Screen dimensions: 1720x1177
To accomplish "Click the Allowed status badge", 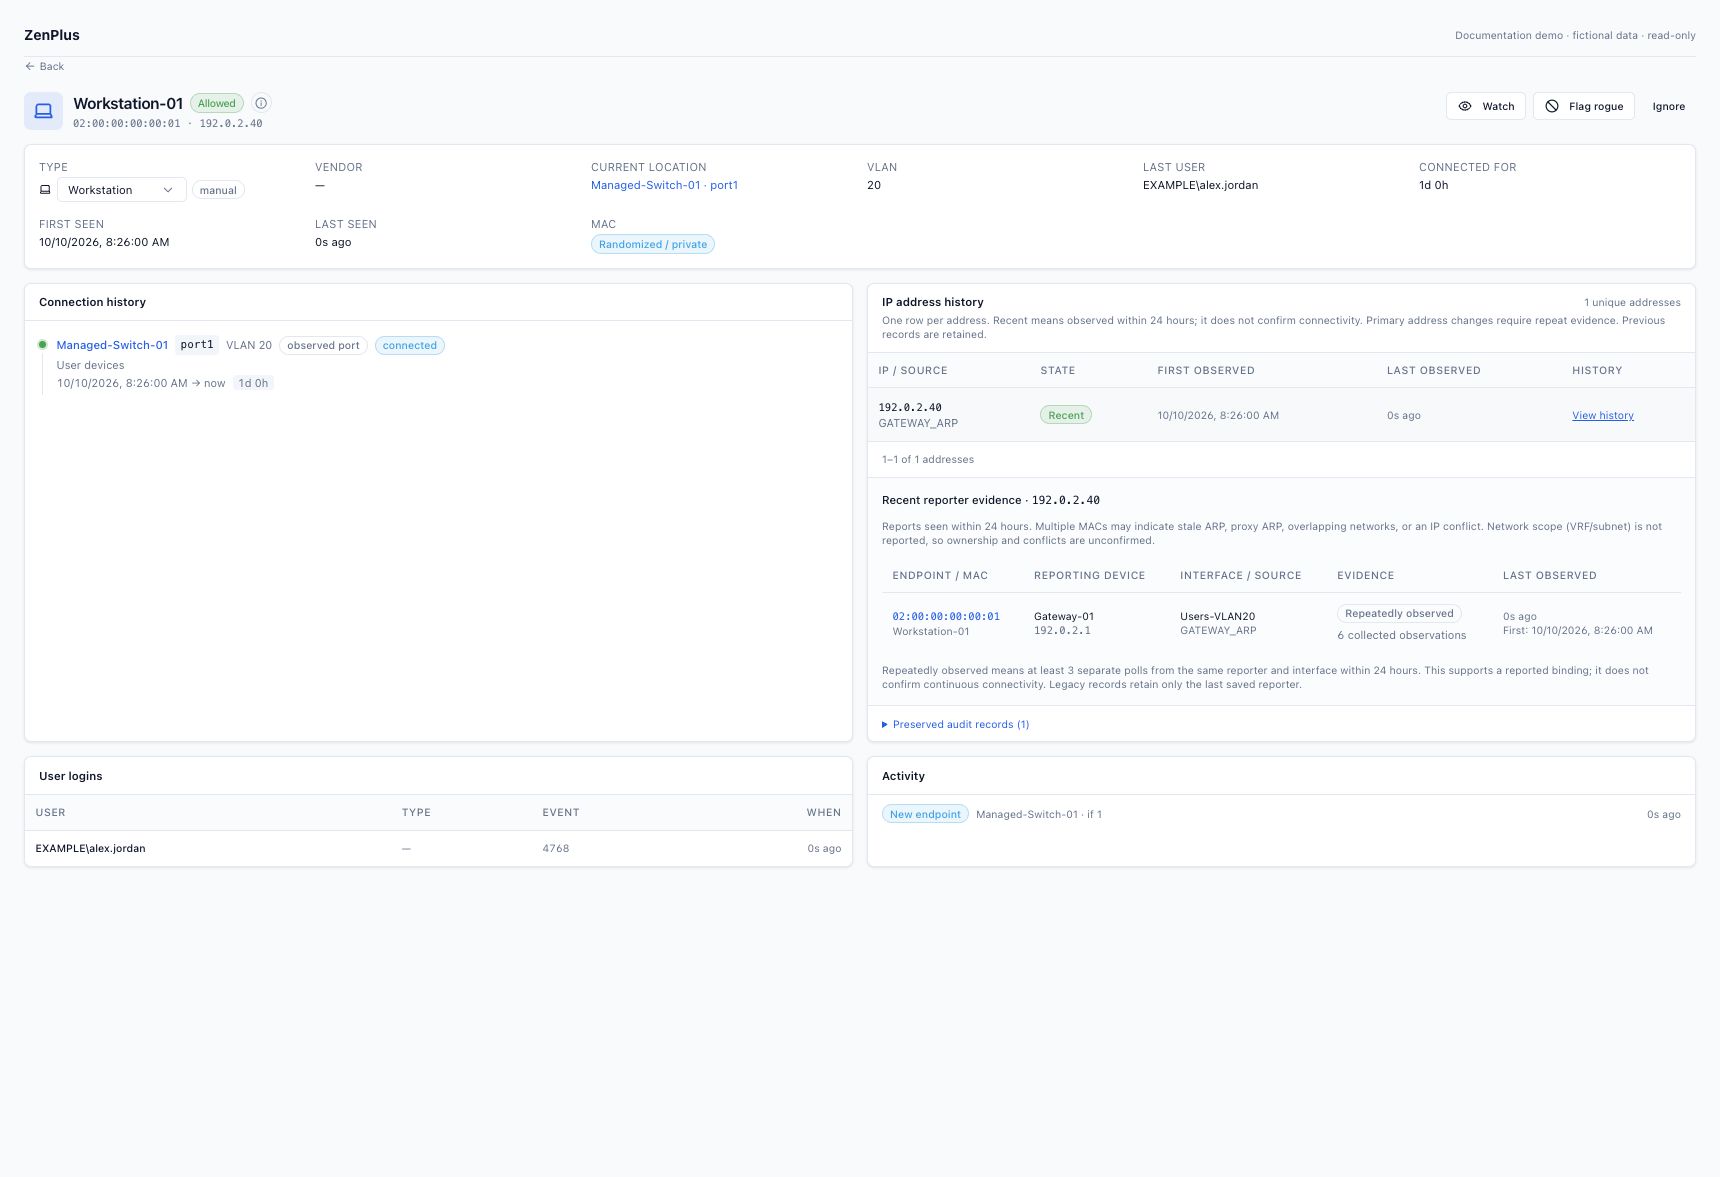I will click(217, 103).
